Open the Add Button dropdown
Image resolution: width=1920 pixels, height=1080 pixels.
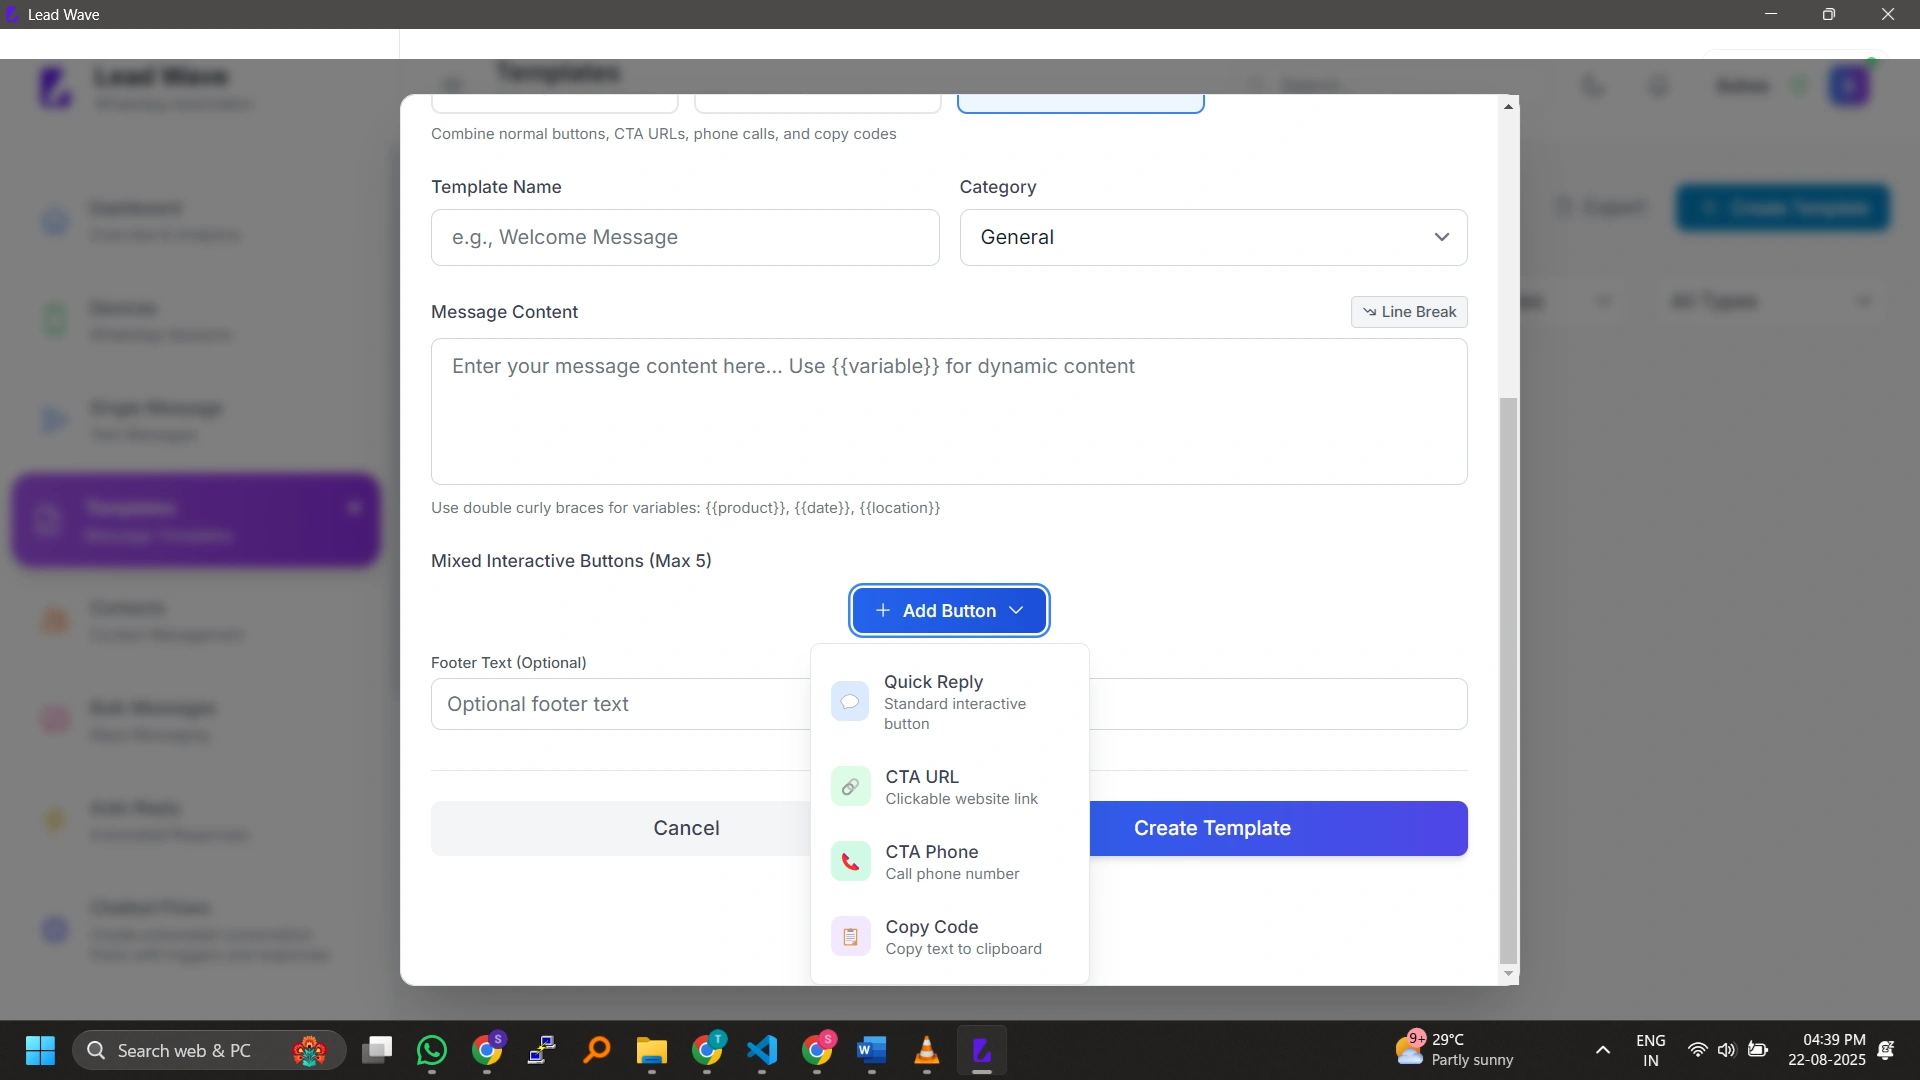pos(949,610)
